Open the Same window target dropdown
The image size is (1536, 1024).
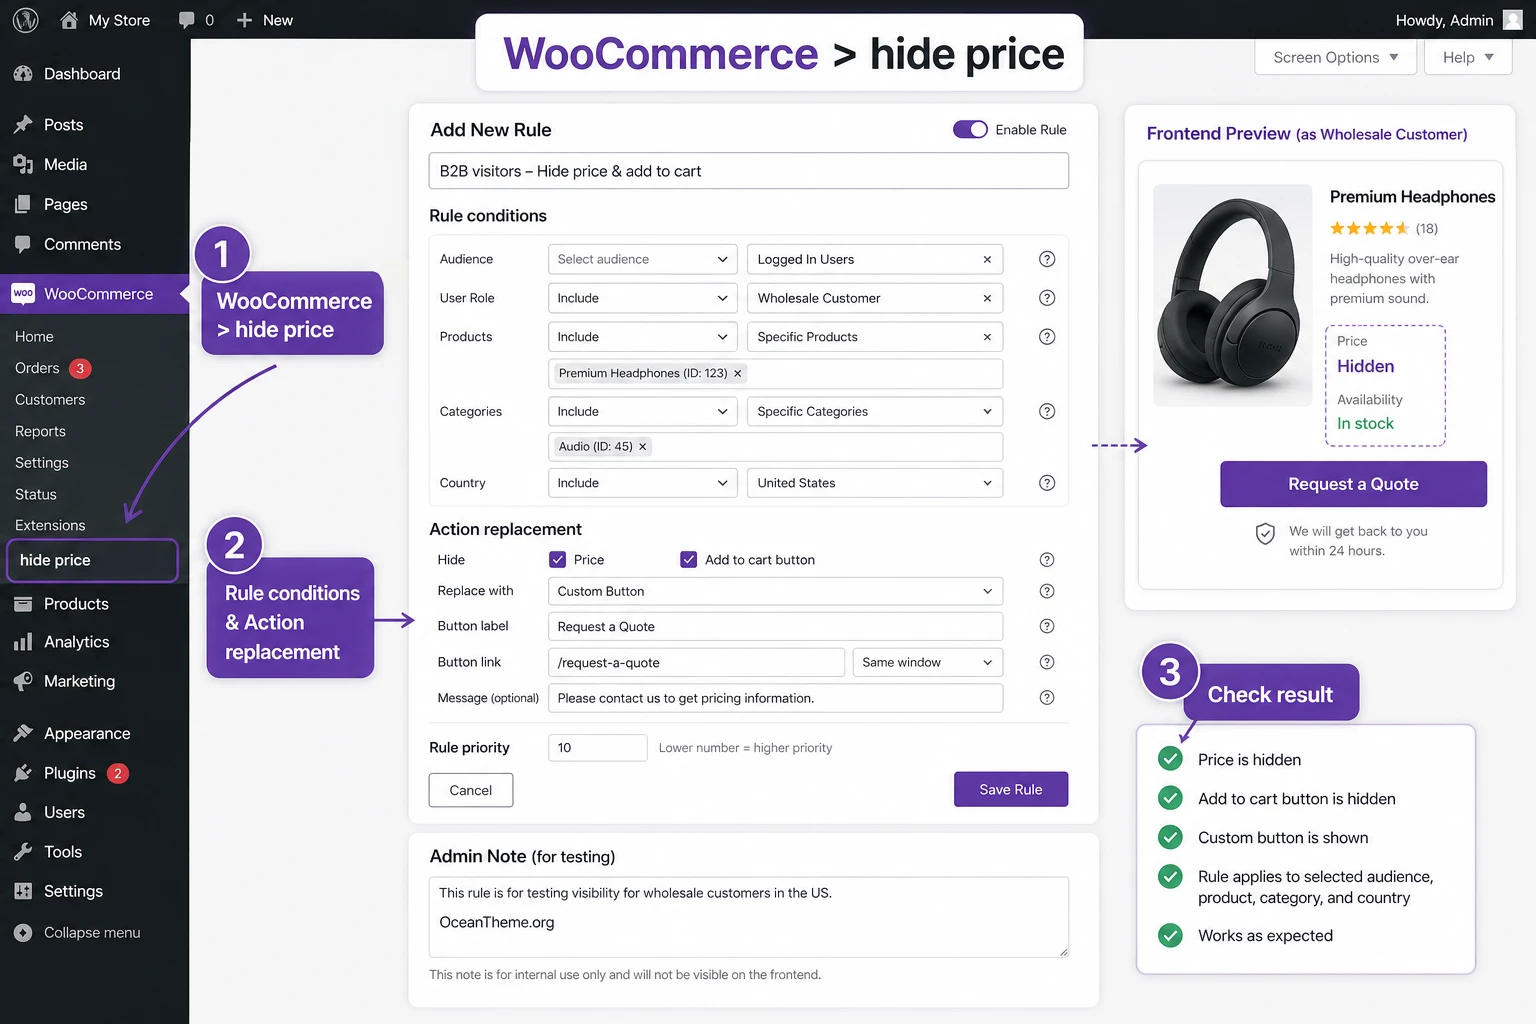[x=928, y=662]
